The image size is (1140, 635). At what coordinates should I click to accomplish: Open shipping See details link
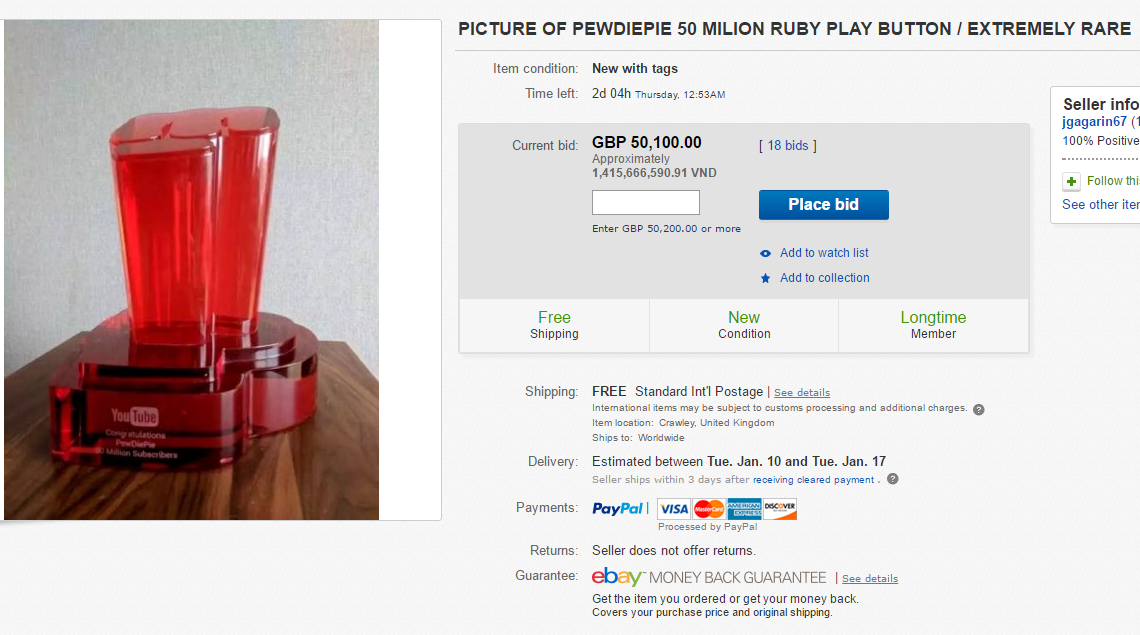tap(801, 392)
